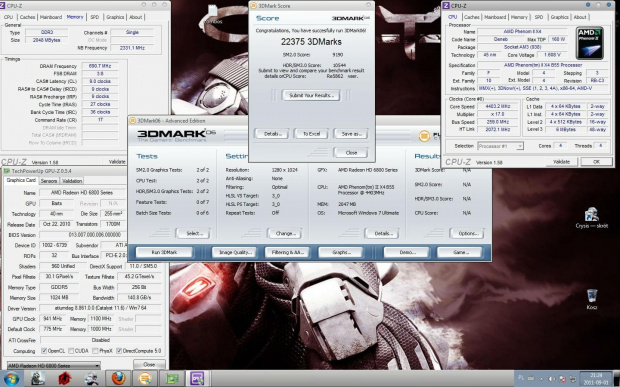Click the right CPU-Z window title icon
Screen dimensions: 620x387
point(446,6)
